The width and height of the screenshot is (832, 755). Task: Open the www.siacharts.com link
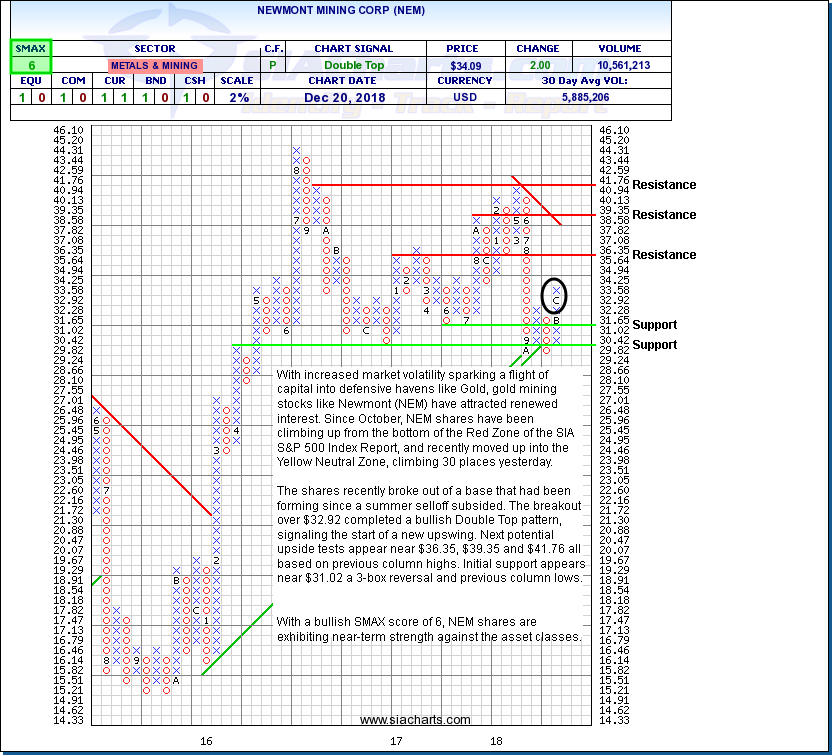415,720
